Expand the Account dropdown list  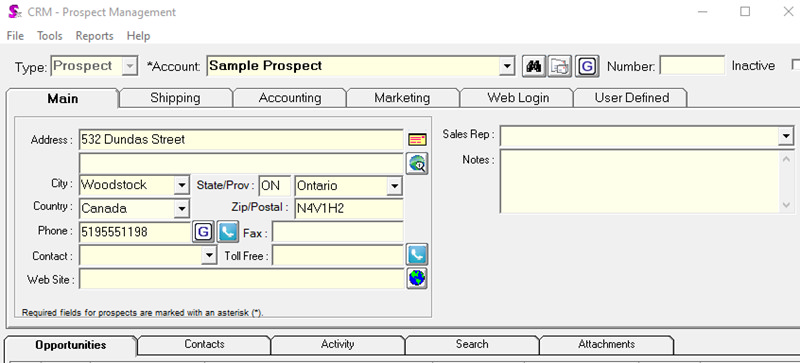coord(507,66)
